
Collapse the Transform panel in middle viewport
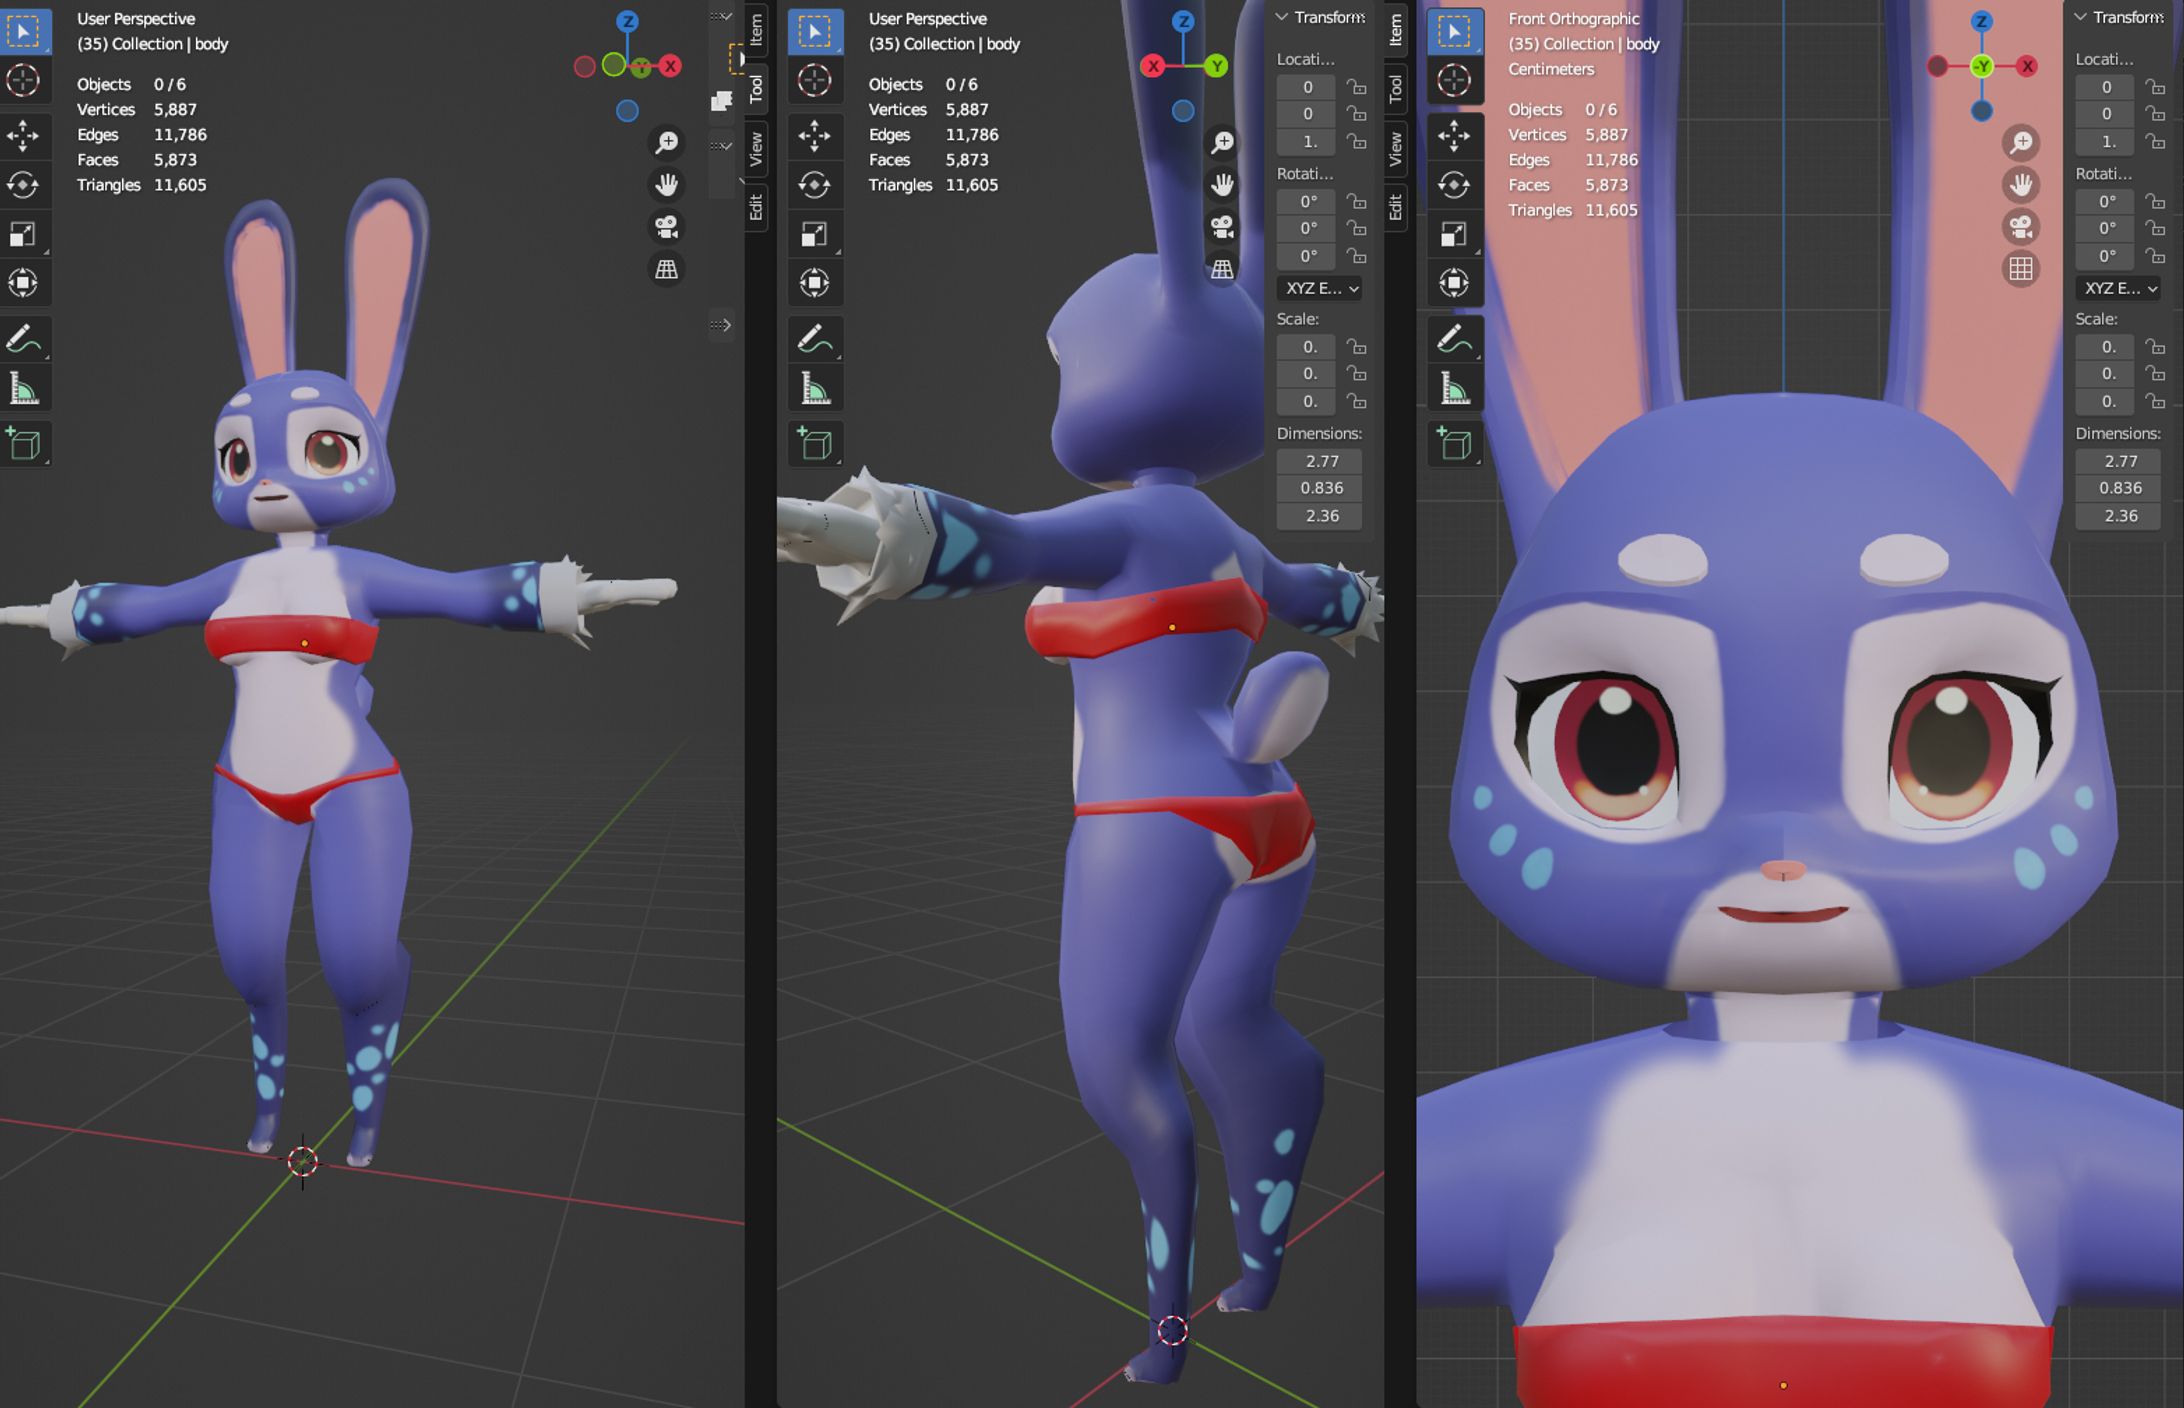click(x=1281, y=17)
